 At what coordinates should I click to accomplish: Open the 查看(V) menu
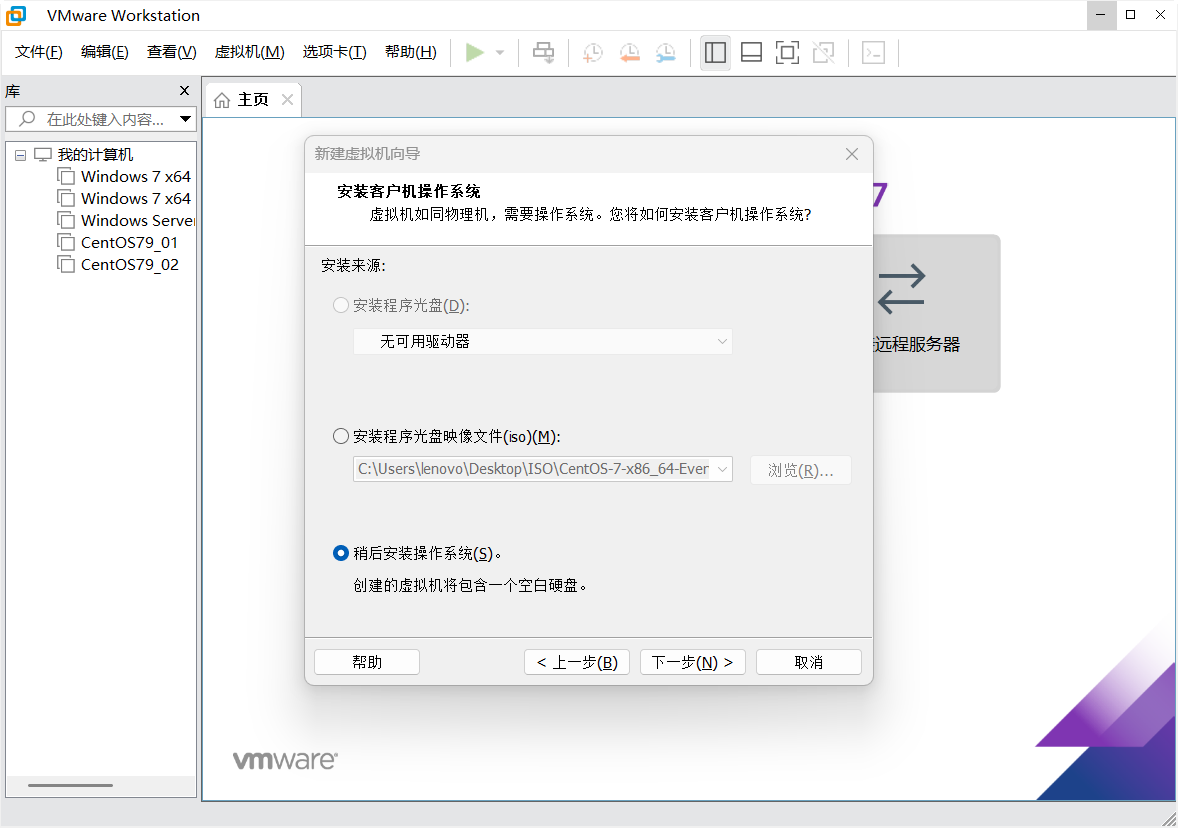click(171, 52)
